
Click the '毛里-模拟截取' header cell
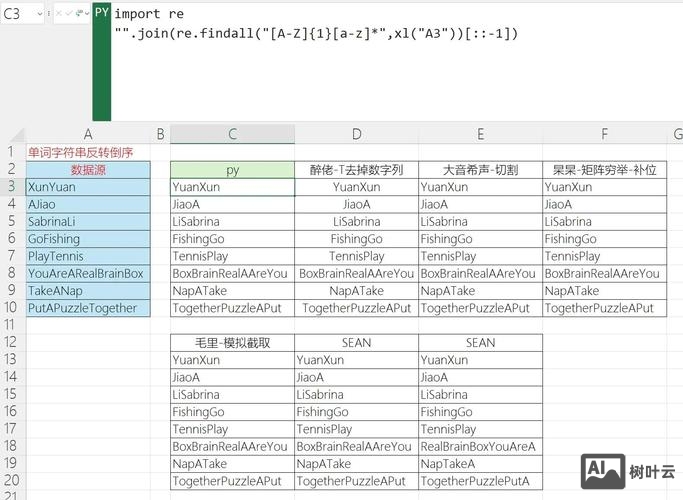click(x=233, y=342)
